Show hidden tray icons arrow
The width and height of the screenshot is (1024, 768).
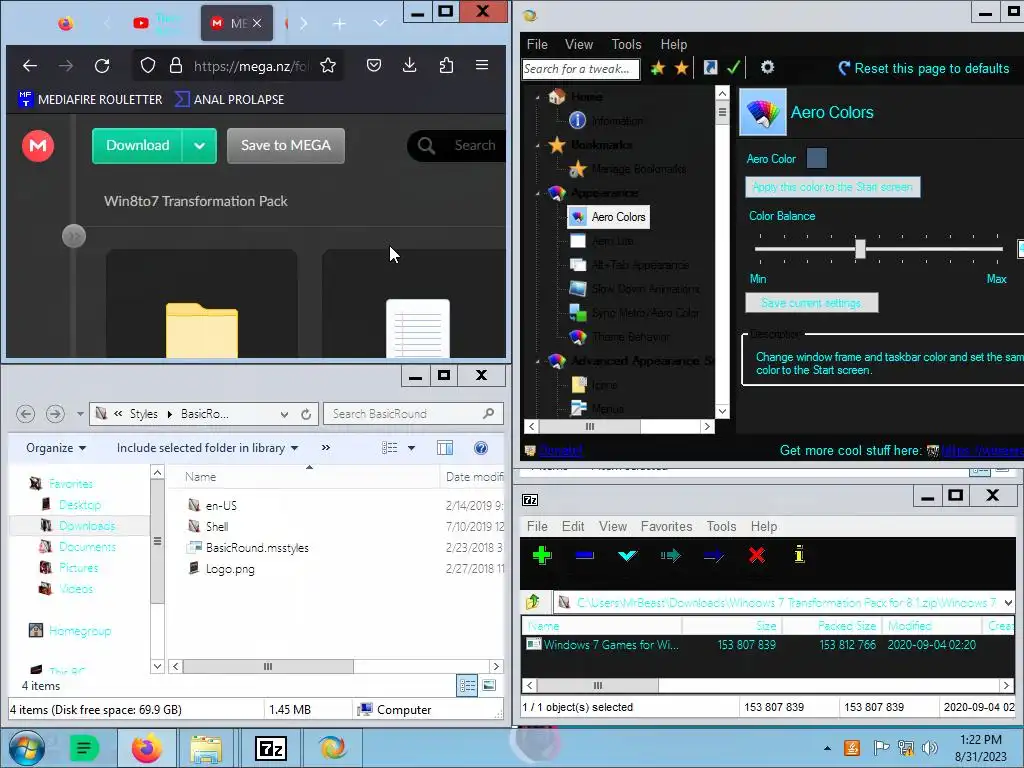click(x=827, y=748)
